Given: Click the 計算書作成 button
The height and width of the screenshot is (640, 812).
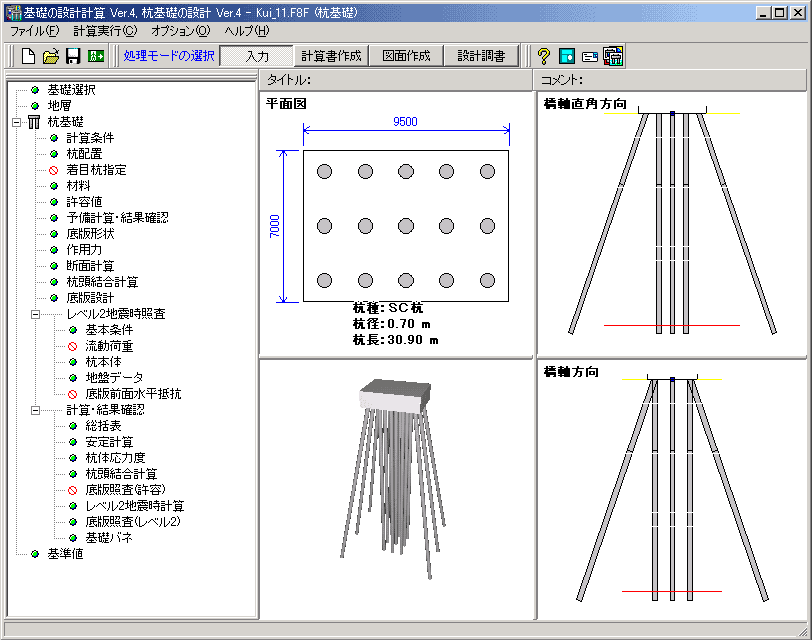Looking at the screenshot, I should click(x=332, y=56).
